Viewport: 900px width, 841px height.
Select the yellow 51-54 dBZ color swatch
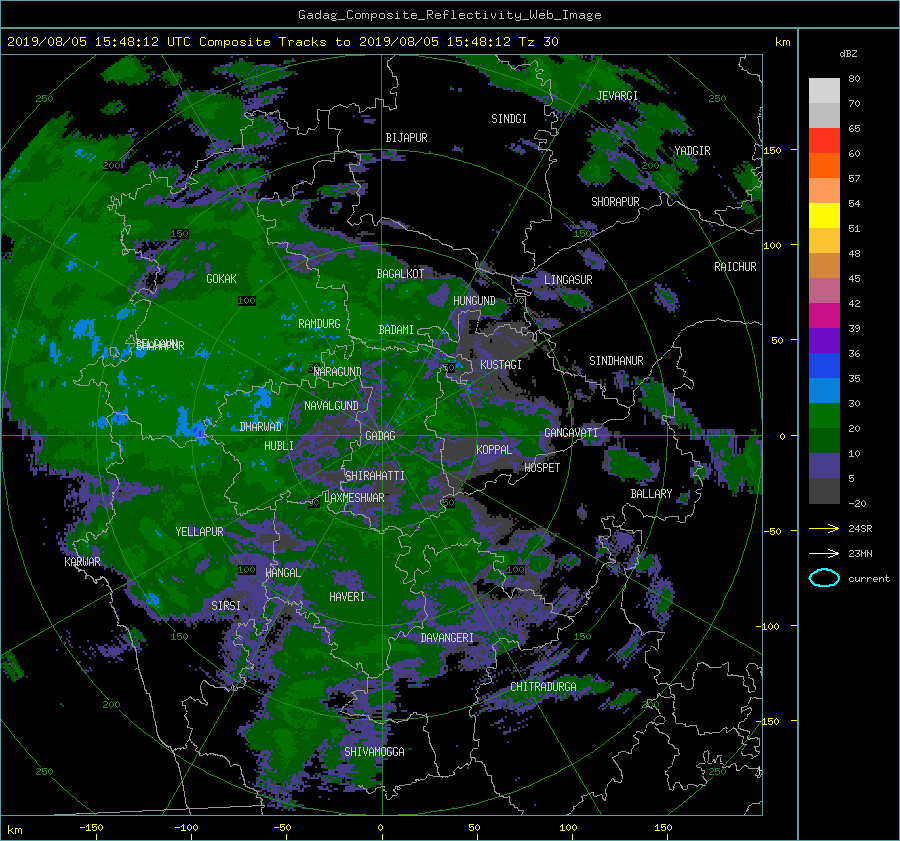pos(824,216)
